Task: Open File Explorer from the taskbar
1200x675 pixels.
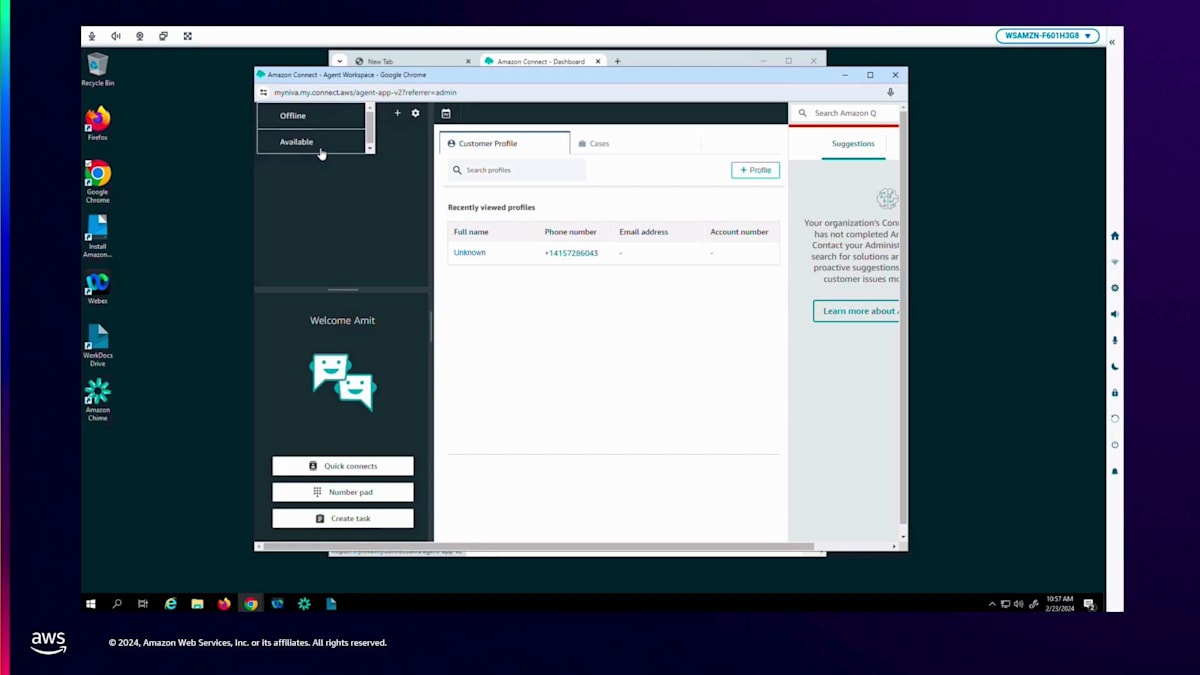Action: [198, 604]
